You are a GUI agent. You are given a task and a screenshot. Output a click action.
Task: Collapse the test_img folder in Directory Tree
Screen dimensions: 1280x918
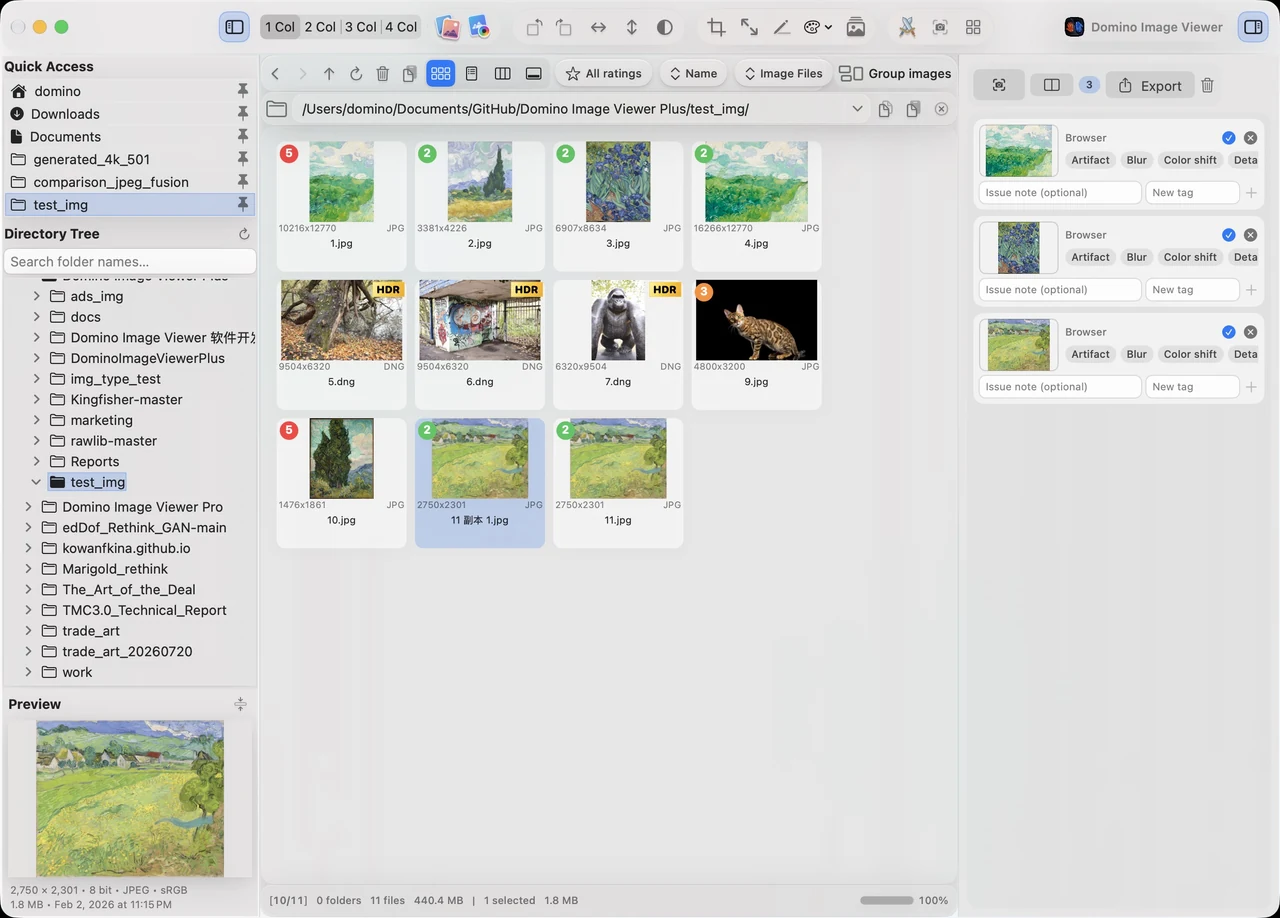point(37,482)
